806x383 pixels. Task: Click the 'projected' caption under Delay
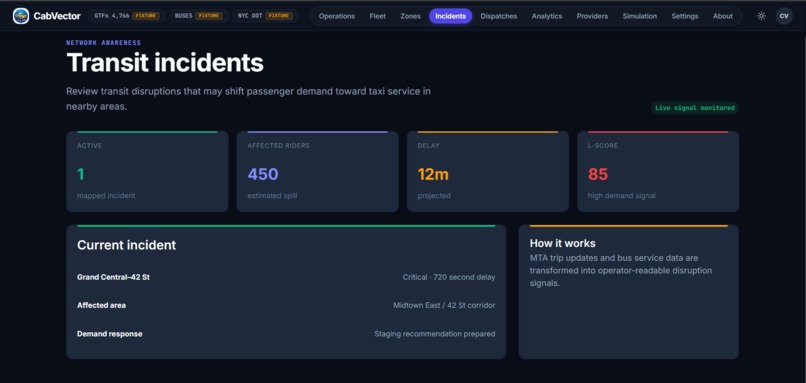[434, 196]
